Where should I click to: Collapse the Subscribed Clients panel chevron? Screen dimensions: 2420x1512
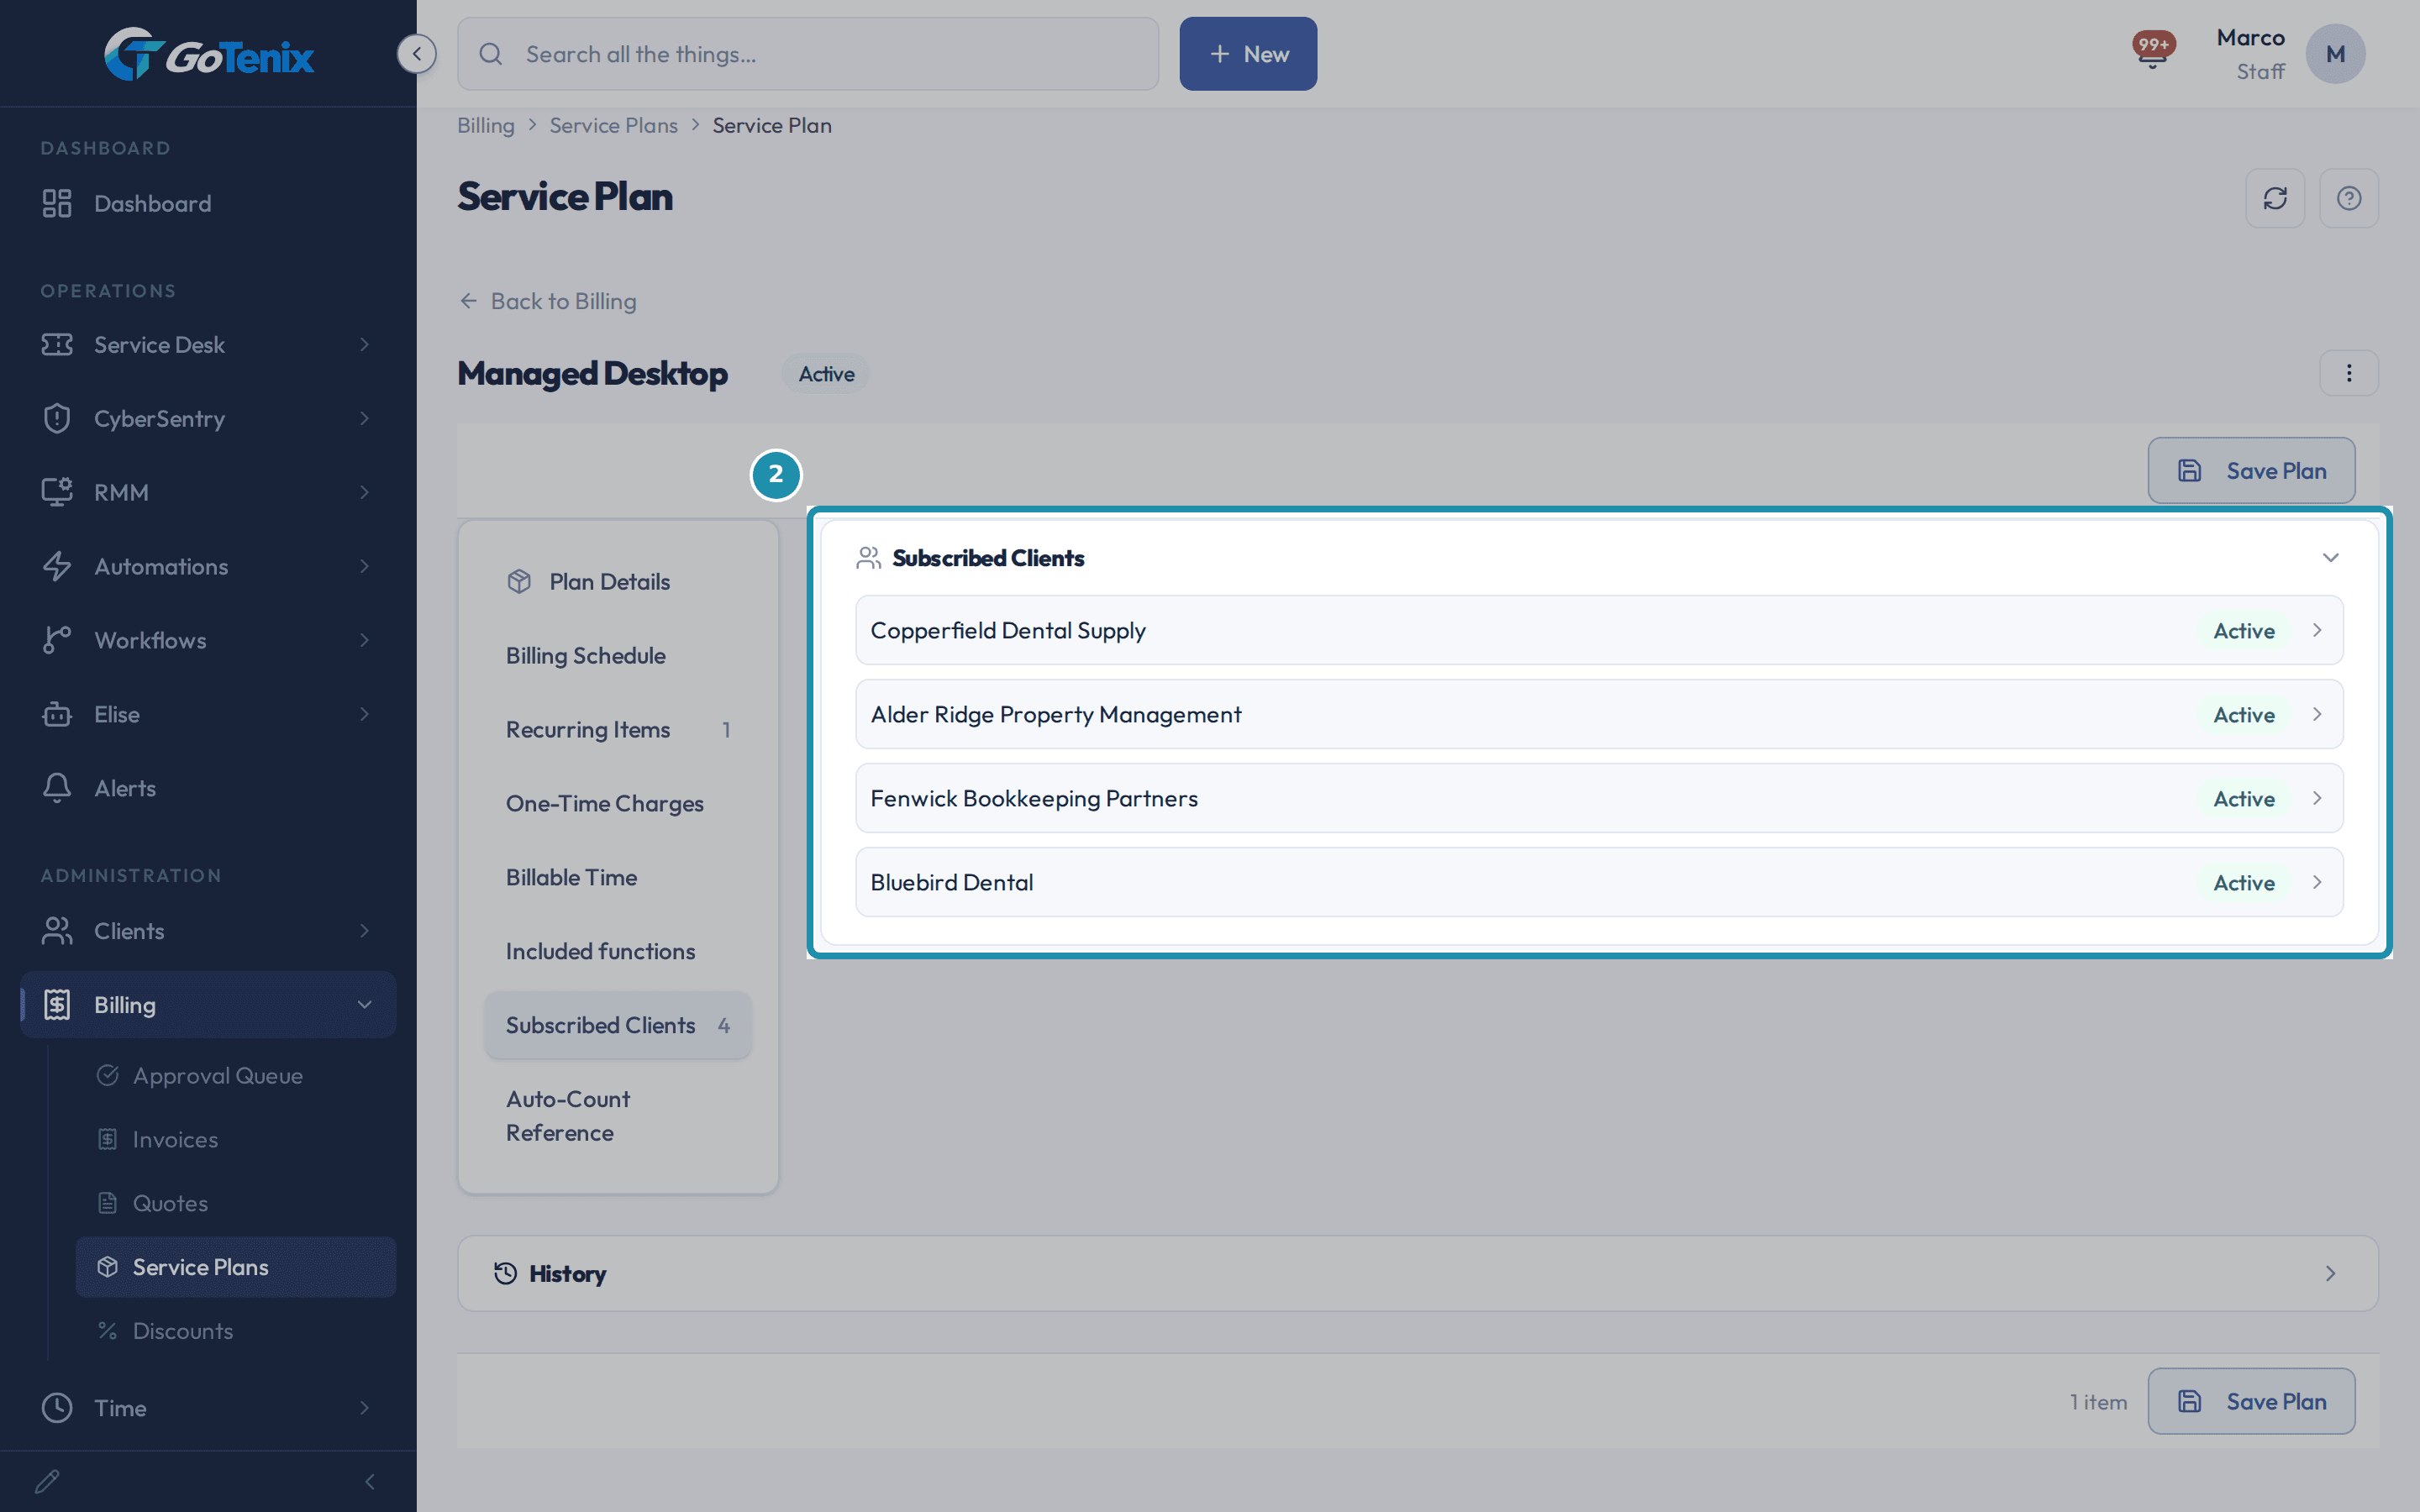(x=2330, y=558)
